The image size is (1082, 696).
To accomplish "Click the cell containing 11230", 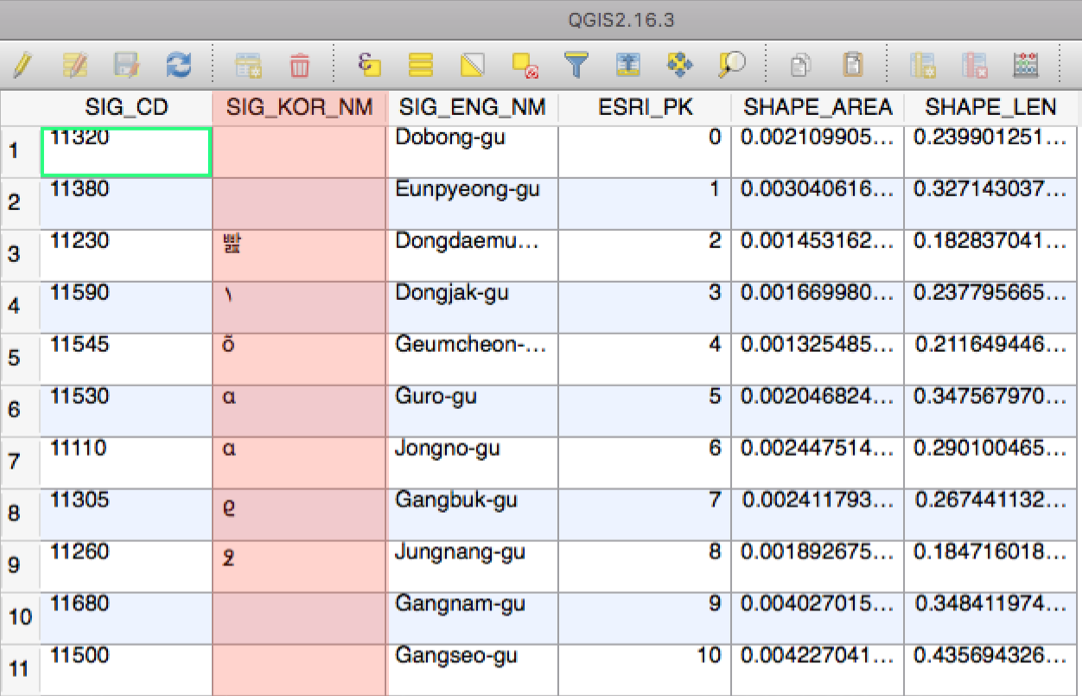I will (x=126, y=255).
